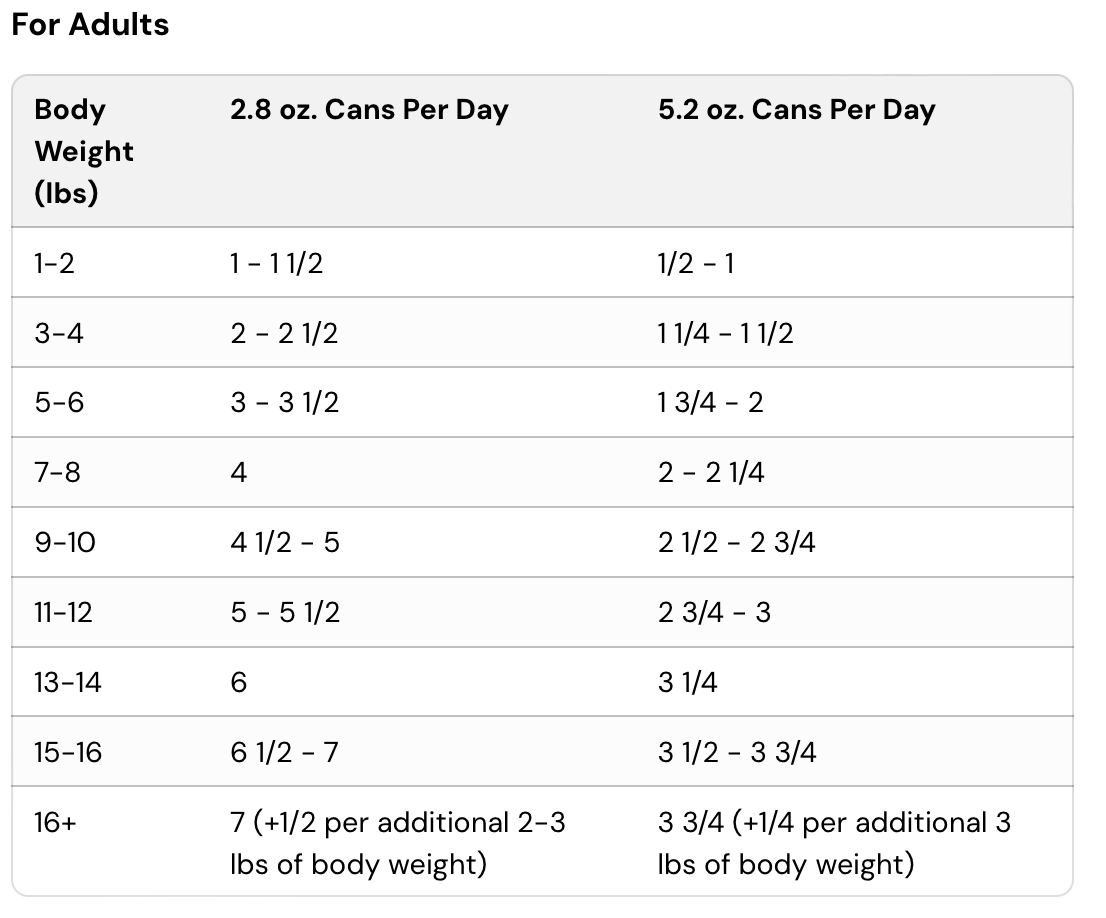Click the 'Body Weight (lbs)' column header
The image size is (1106, 918).
coord(84,151)
